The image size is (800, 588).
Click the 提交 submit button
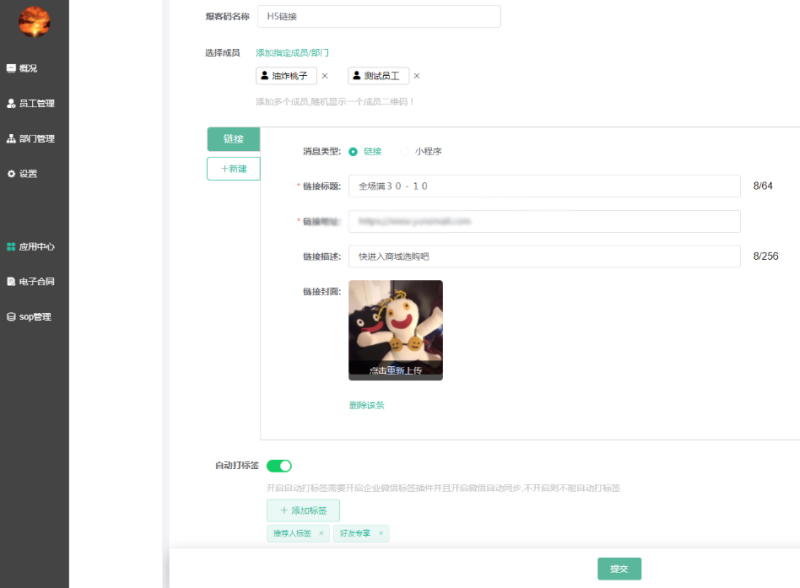coord(619,567)
